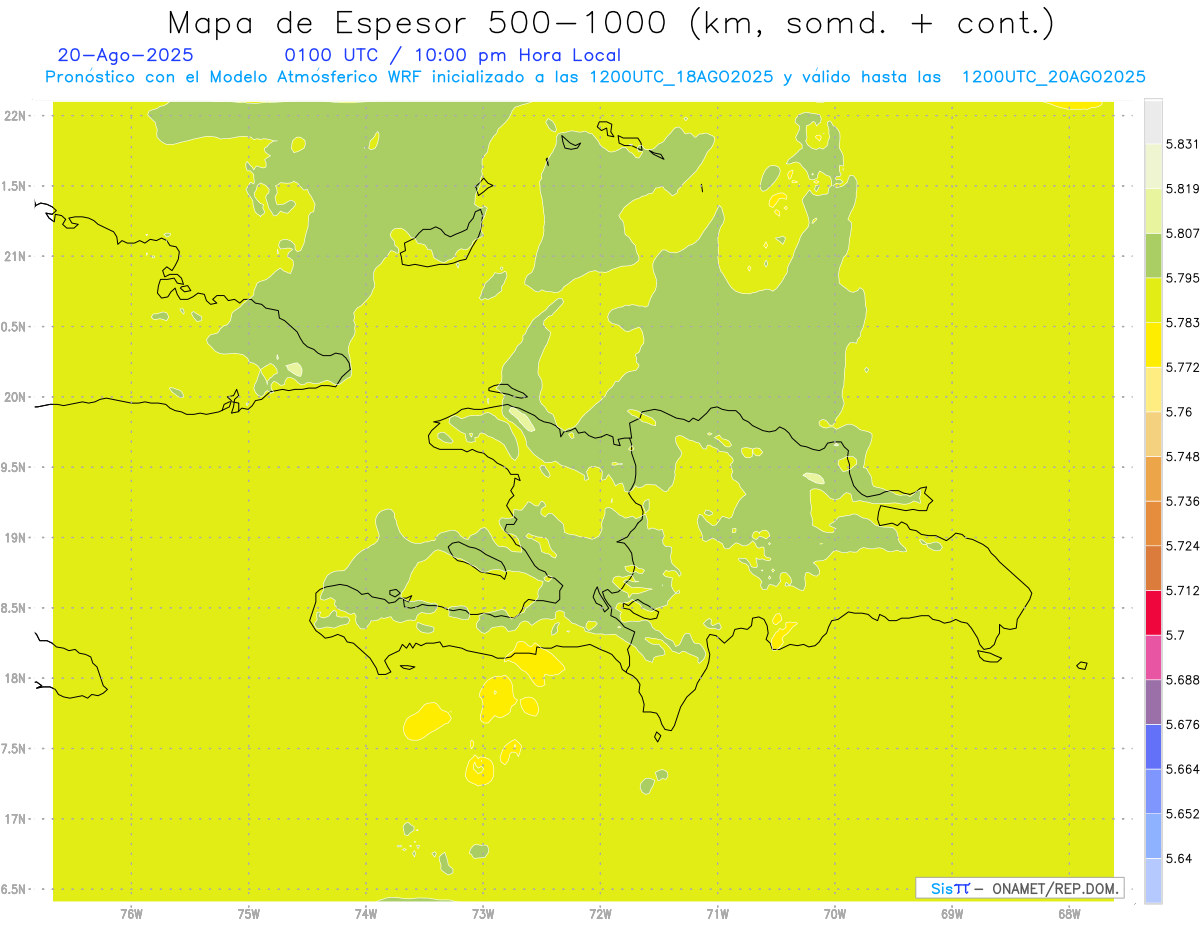This screenshot has width=1200, height=927.
Task: Click the 5.795 legend value
Action: (1182, 278)
